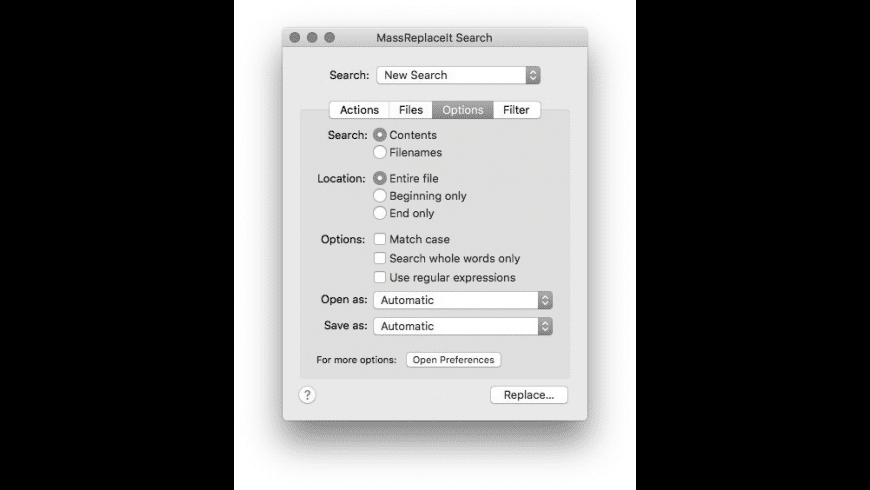
Task: Choose Entire file location option
Action: tap(380, 178)
